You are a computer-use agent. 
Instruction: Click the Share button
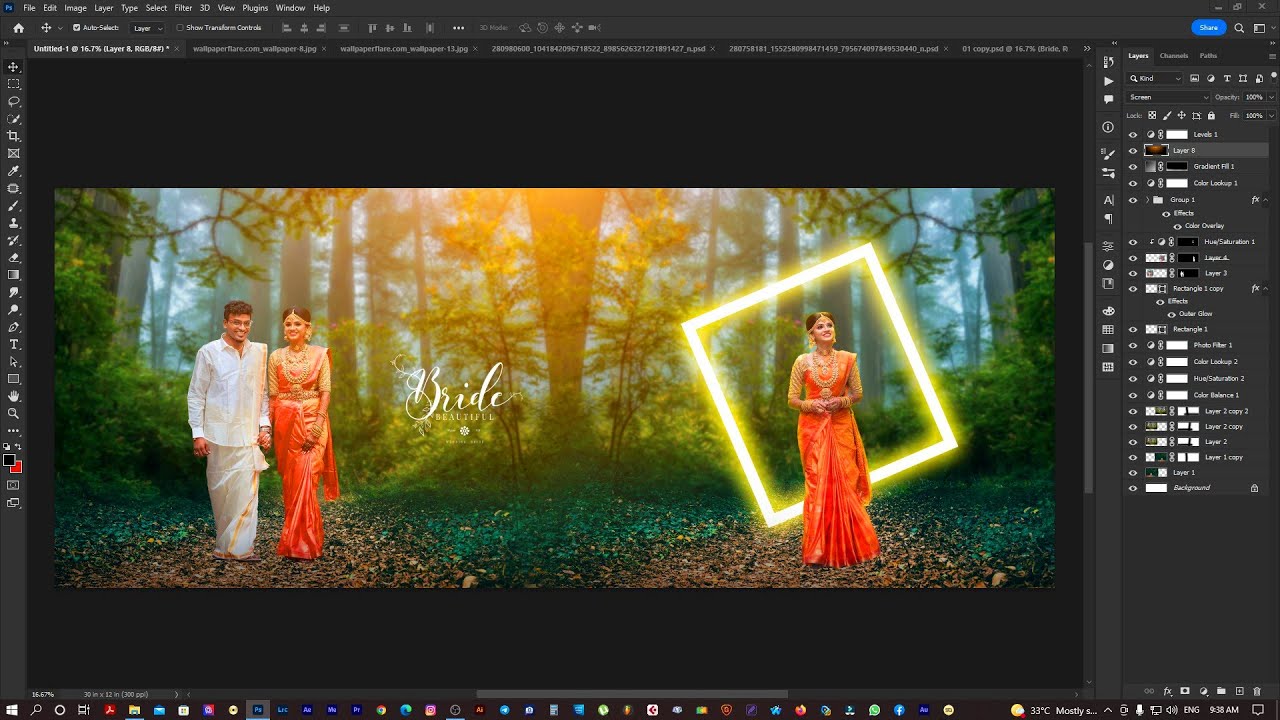[x=1208, y=28]
